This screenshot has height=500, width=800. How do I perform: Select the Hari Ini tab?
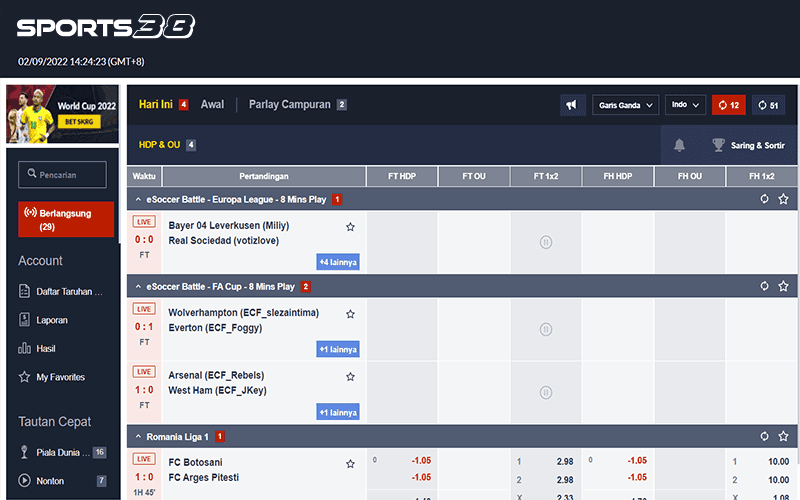tap(163, 105)
